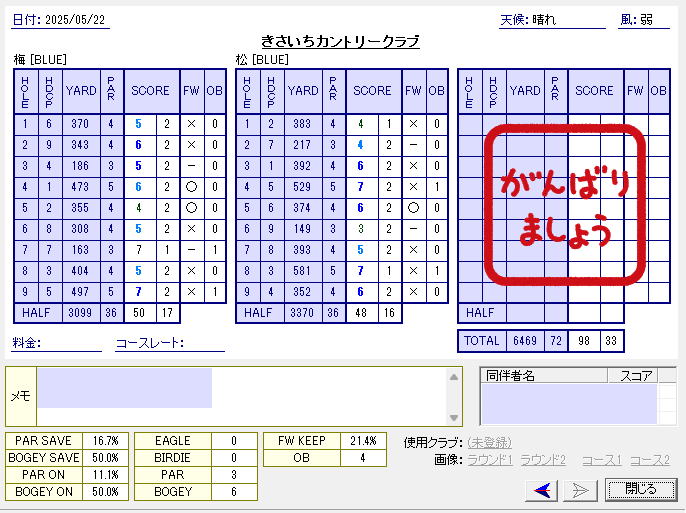This screenshot has width=686, height=513.
Task: Click the 天候: 晴れ weather field
Action: click(552, 20)
